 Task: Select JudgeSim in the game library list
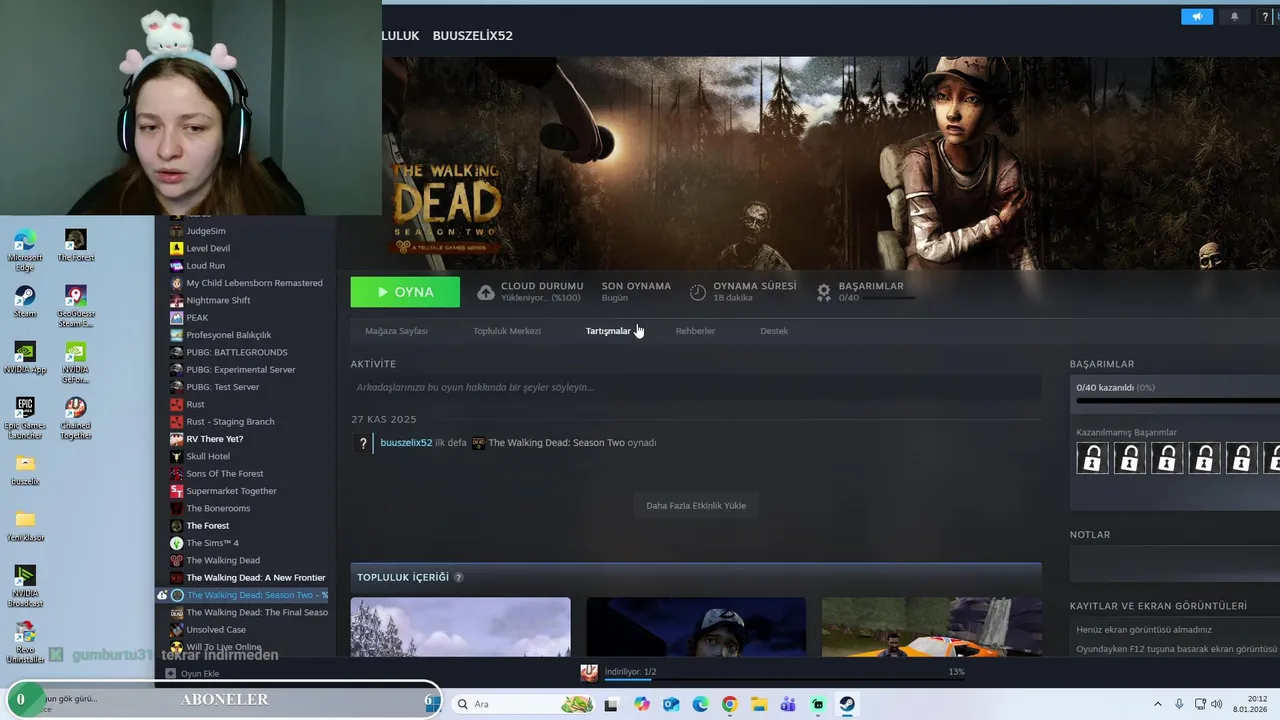click(x=206, y=231)
